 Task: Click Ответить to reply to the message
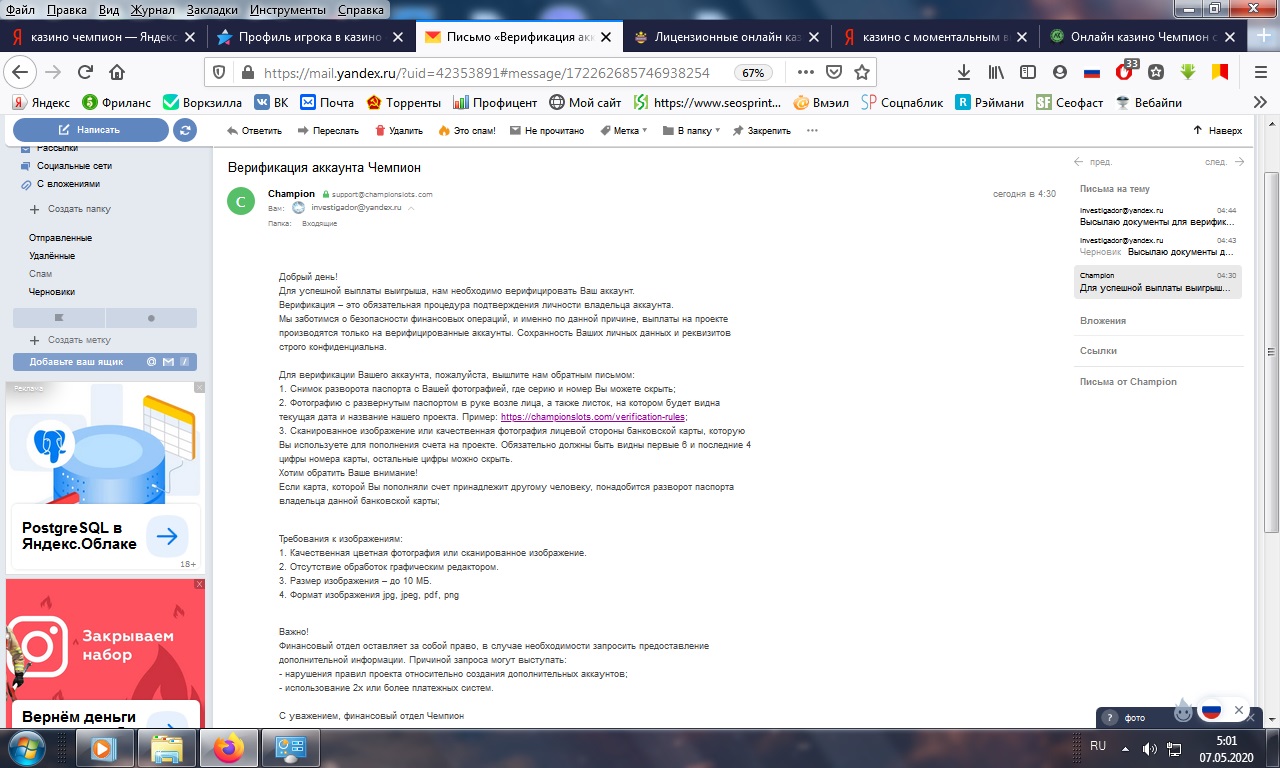click(x=254, y=130)
